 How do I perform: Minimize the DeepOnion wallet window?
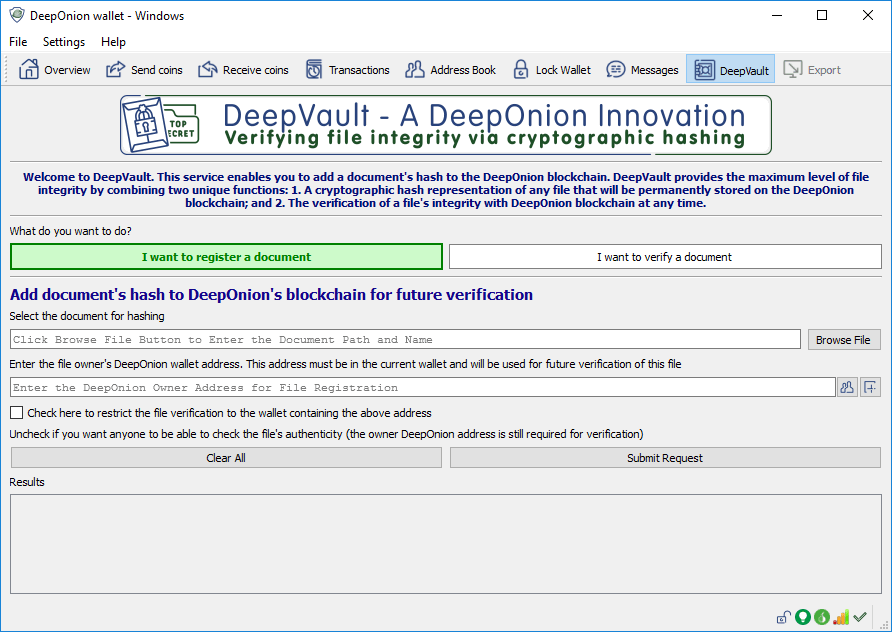(x=777, y=15)
